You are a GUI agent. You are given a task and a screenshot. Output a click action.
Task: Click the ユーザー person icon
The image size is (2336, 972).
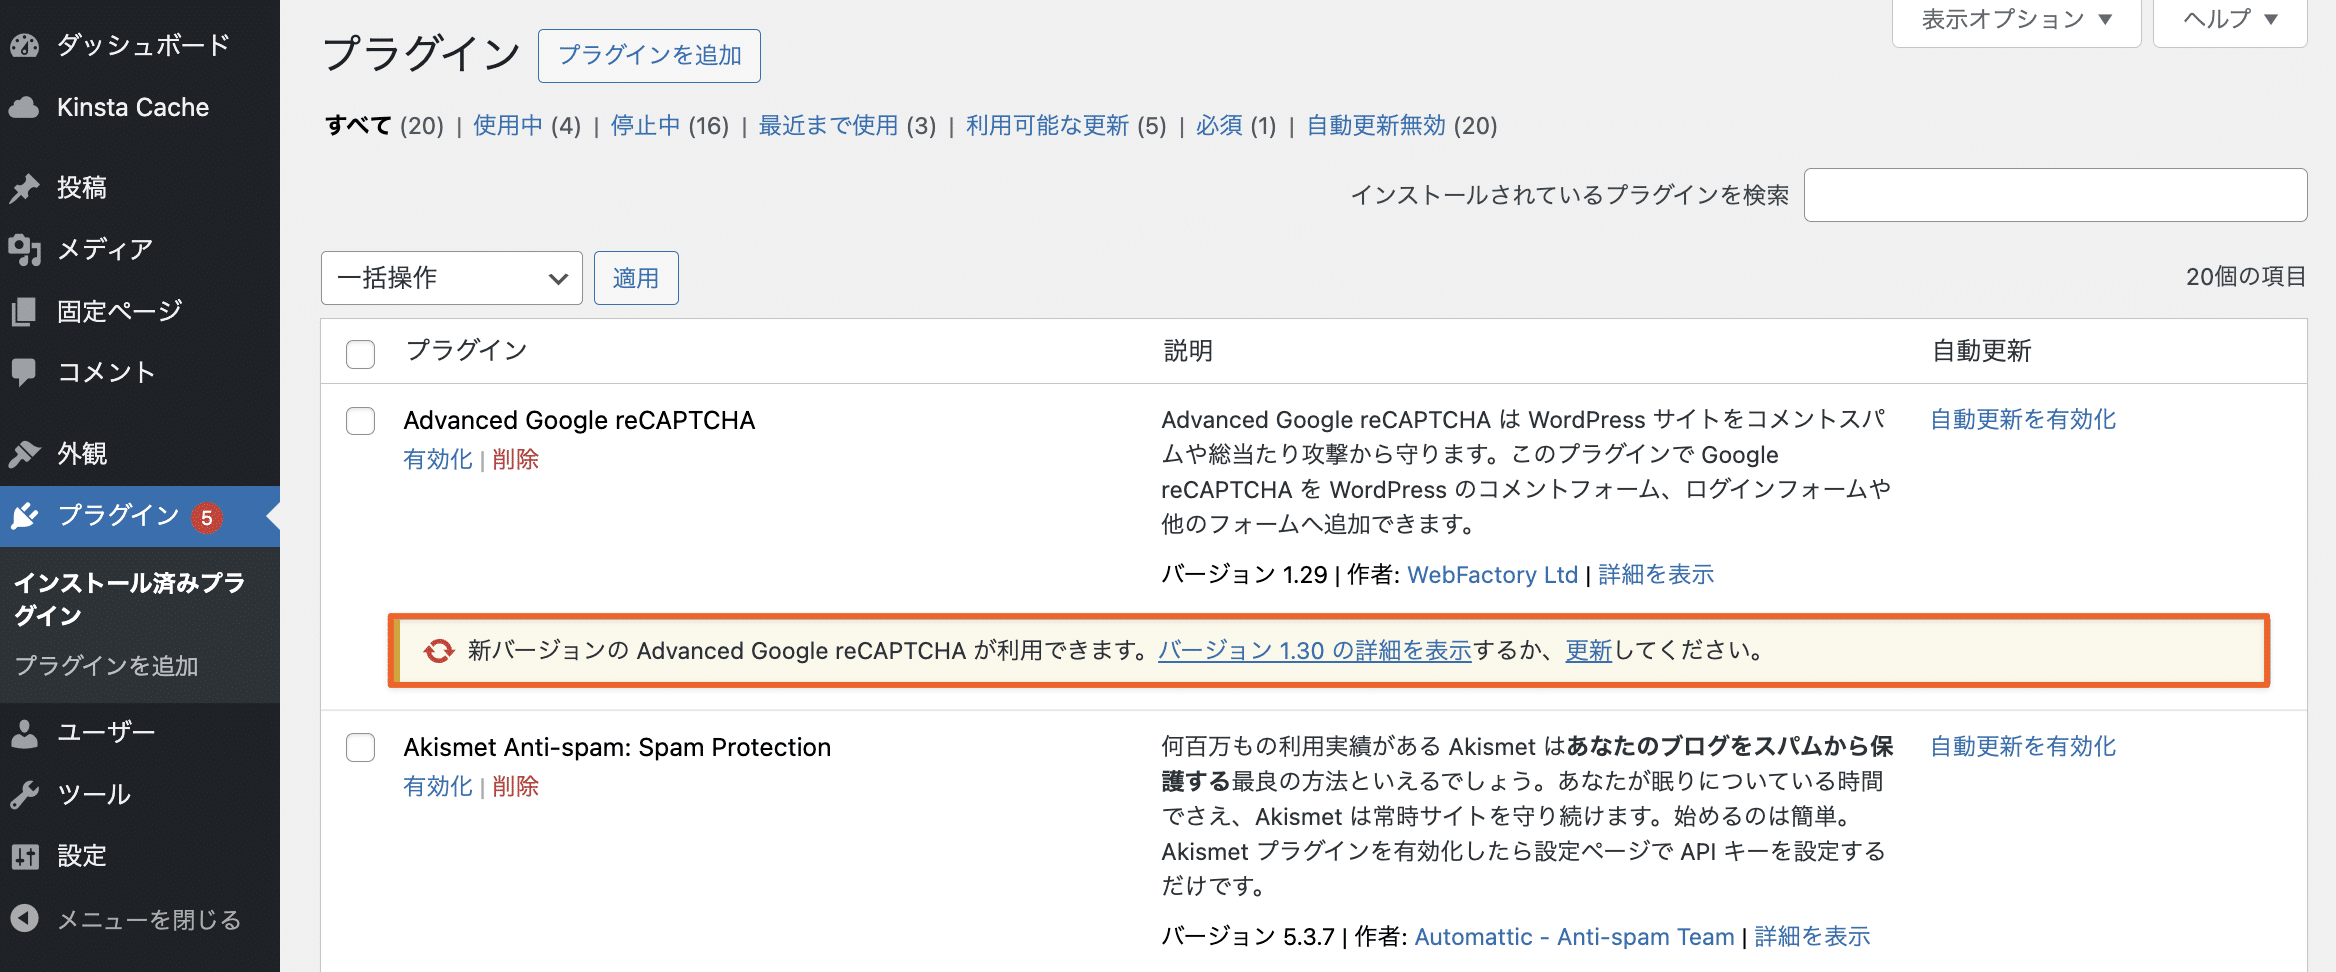[x=24, y=733]
